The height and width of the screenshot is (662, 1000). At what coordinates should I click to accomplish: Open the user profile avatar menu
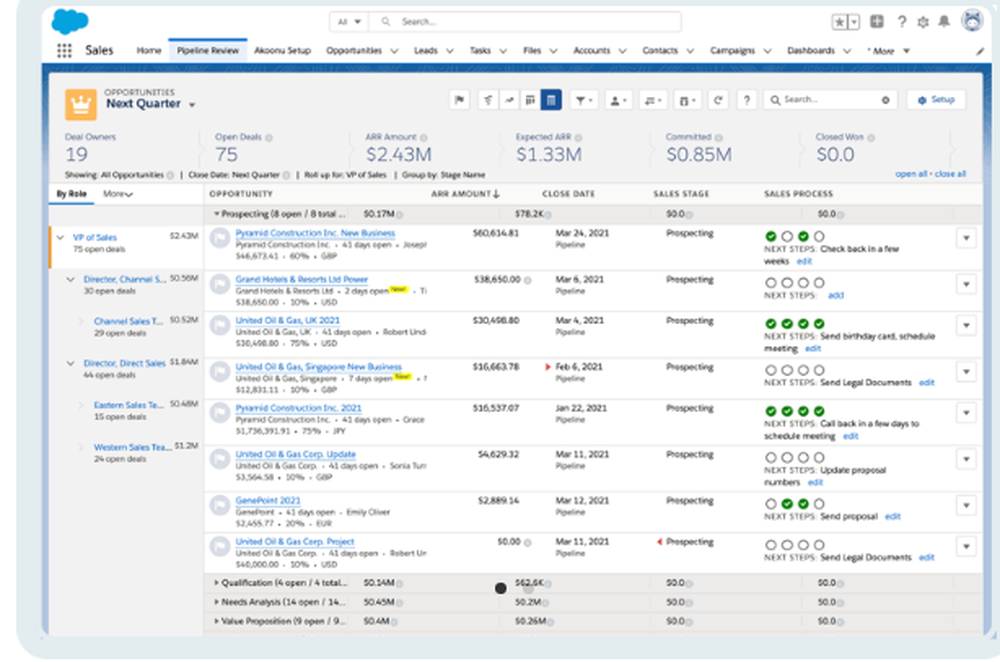(972, 21)
